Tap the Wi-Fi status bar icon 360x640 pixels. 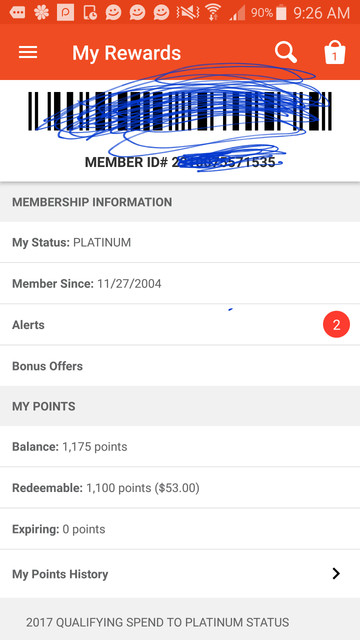click(212, 13)
